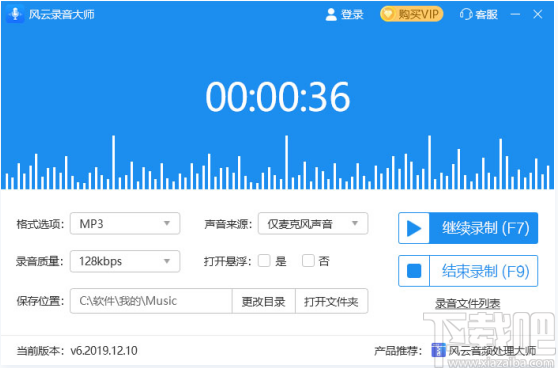Check the 是 floating window checkbox

(x=264, y=261)
